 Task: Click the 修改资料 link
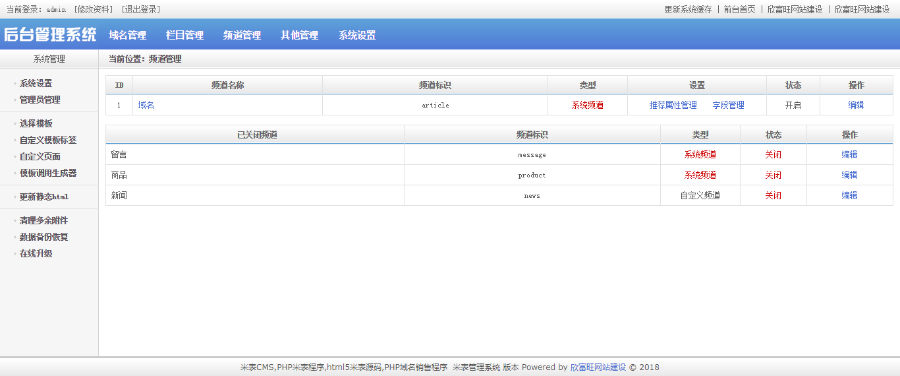click(93, 9)
